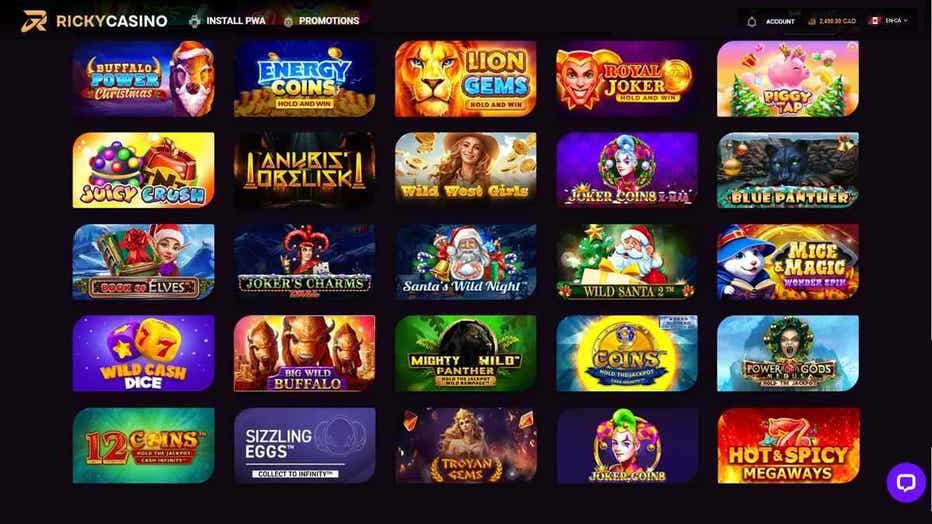Launch the Mighty Wild Panther game
Screen dimensions: 932x524
point(465,353)
